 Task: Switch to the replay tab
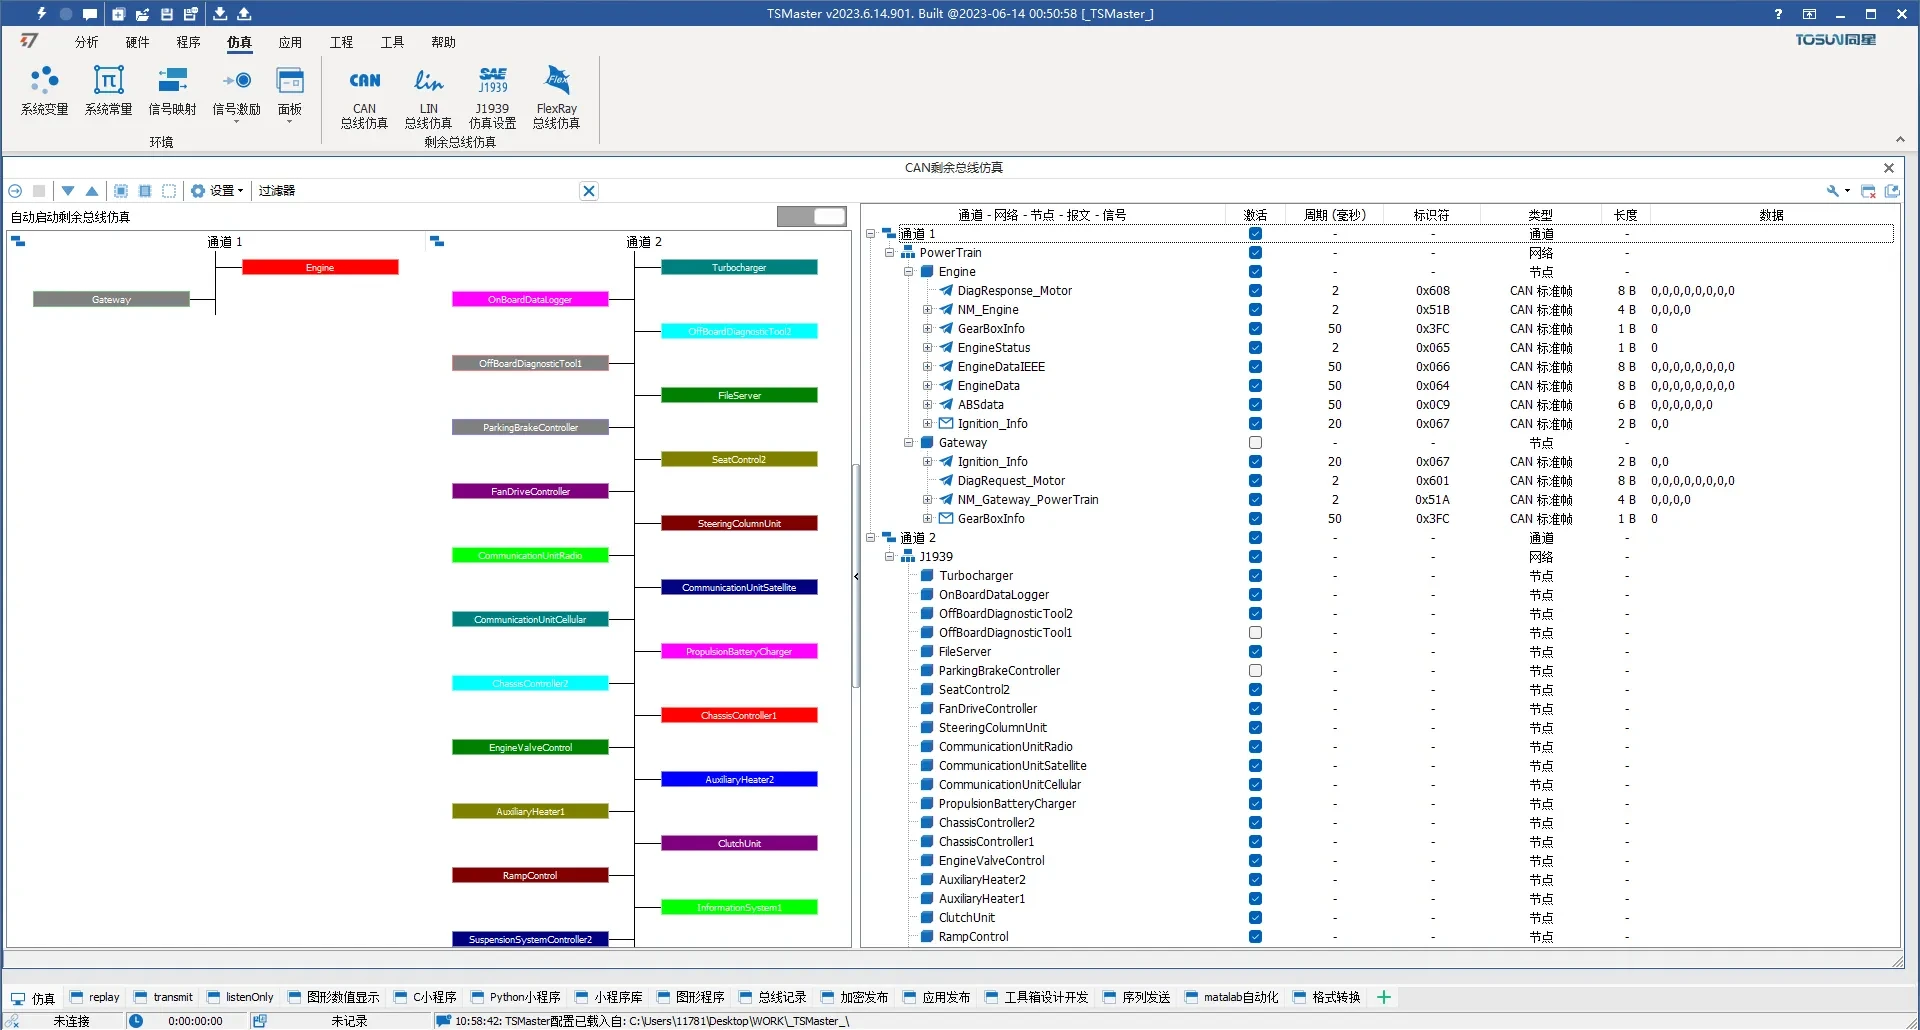pos(95,997)
